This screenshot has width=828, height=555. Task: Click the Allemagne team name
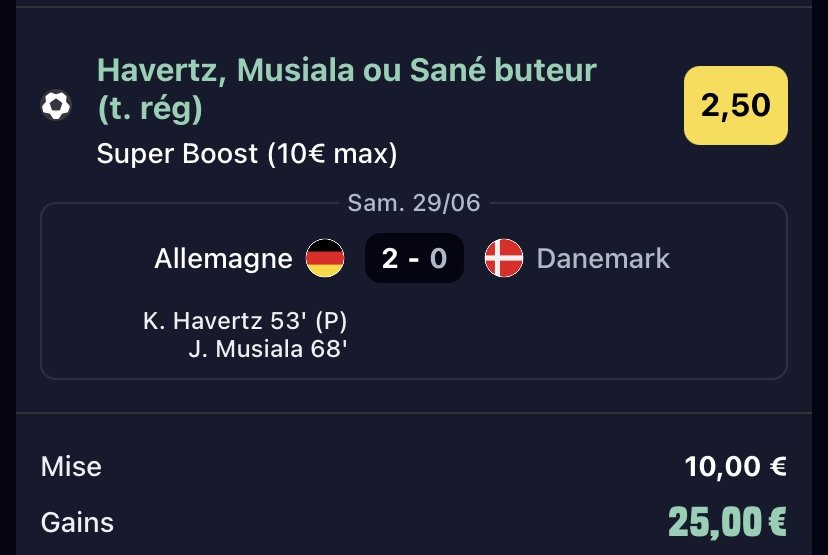point(223,258)
